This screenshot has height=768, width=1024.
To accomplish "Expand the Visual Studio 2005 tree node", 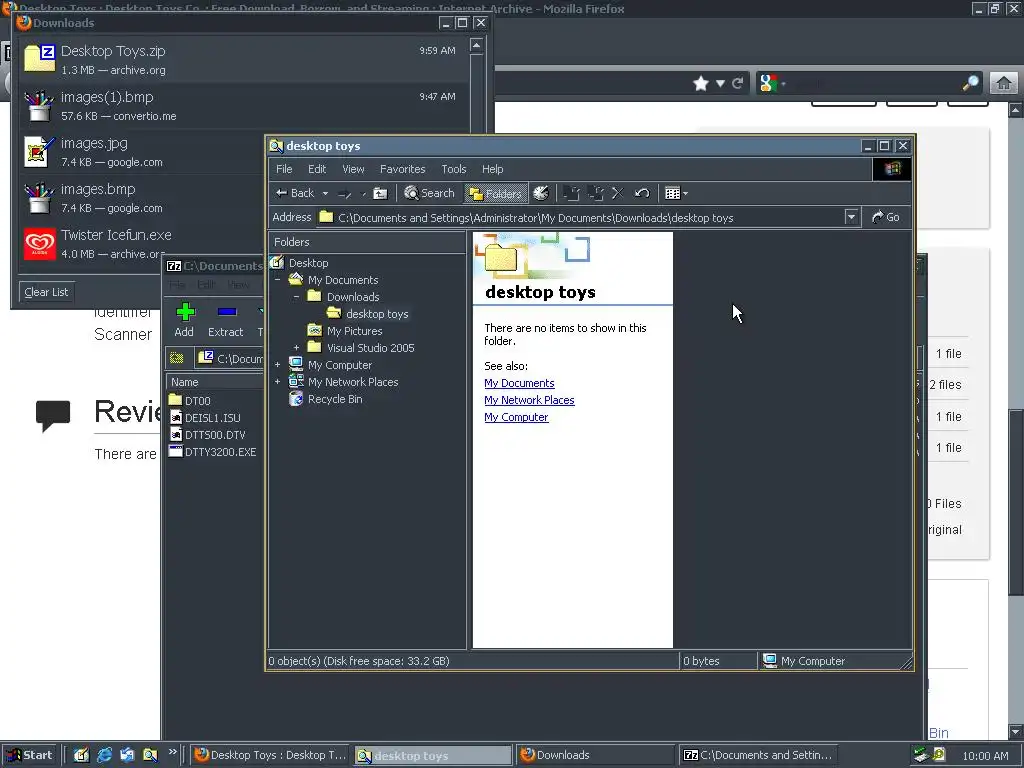I will pyautogui.click(x=296, y=348).
